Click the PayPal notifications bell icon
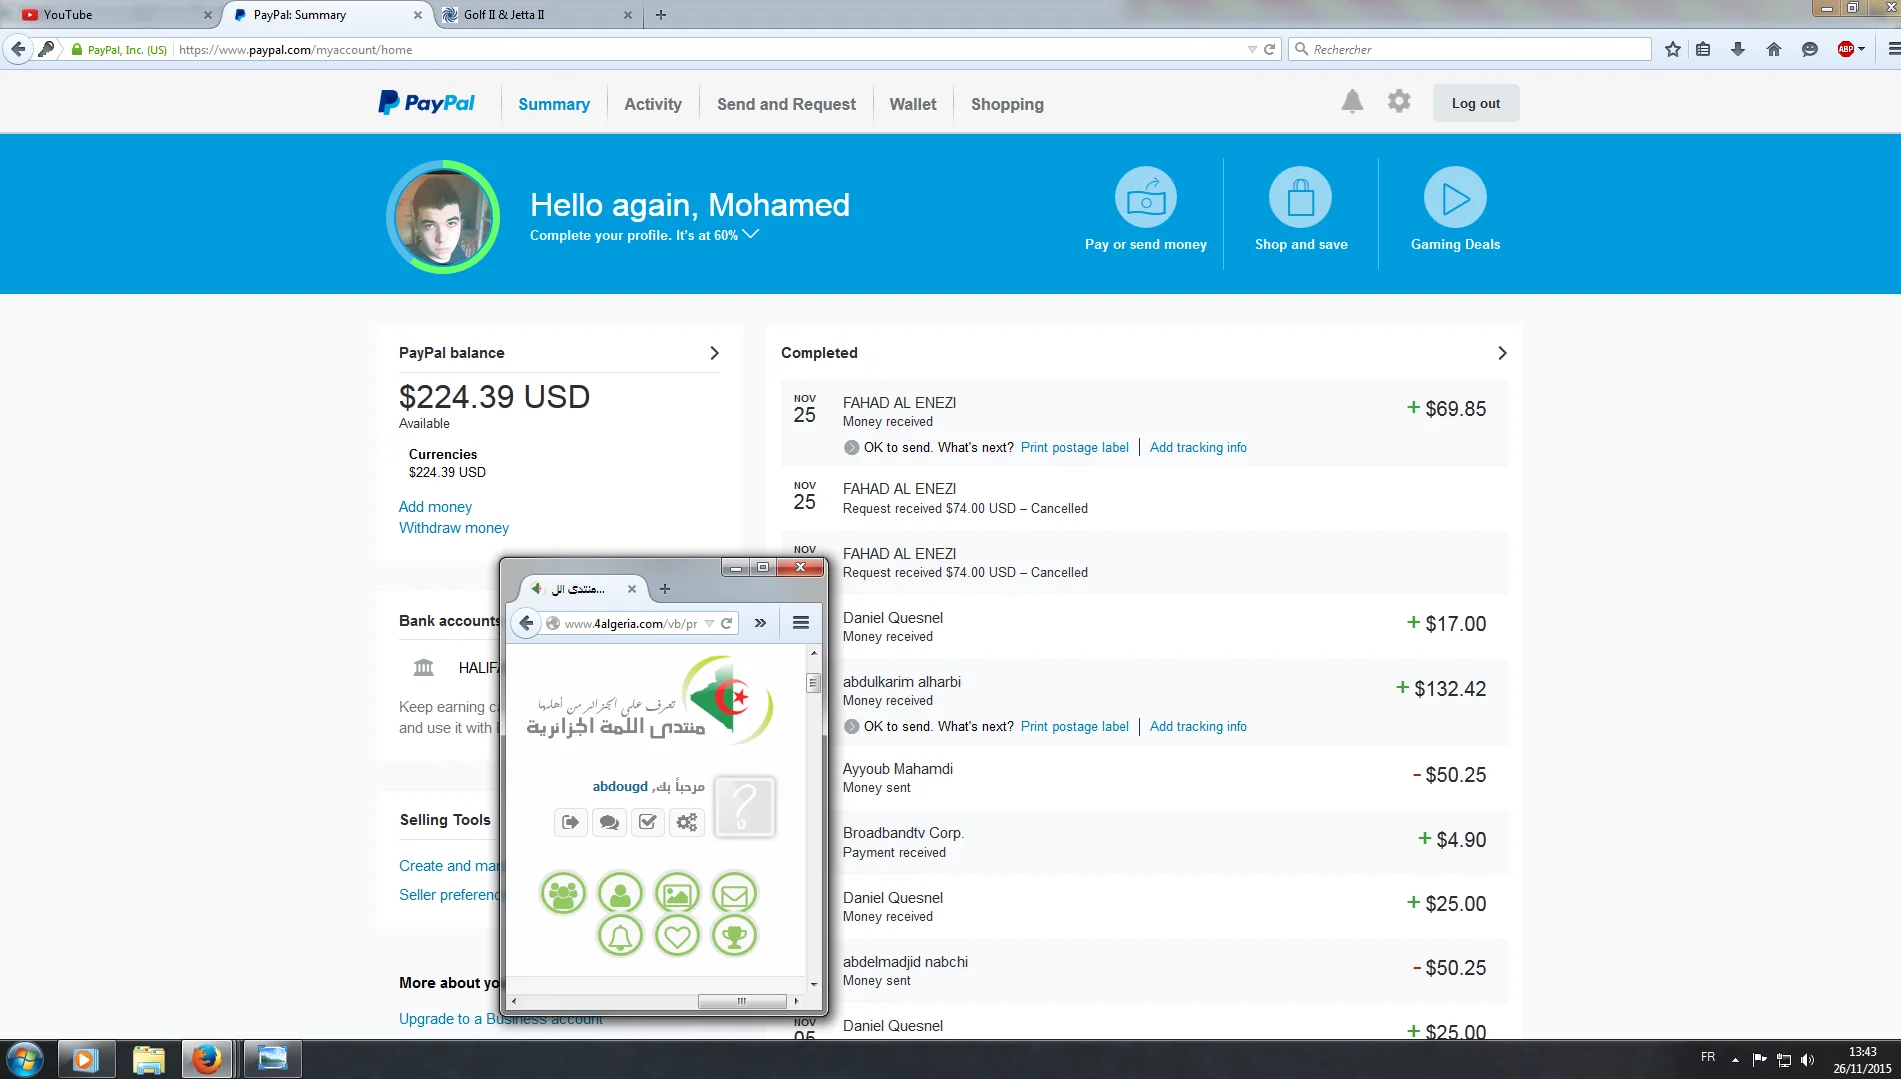 [x=1352, y=102]
